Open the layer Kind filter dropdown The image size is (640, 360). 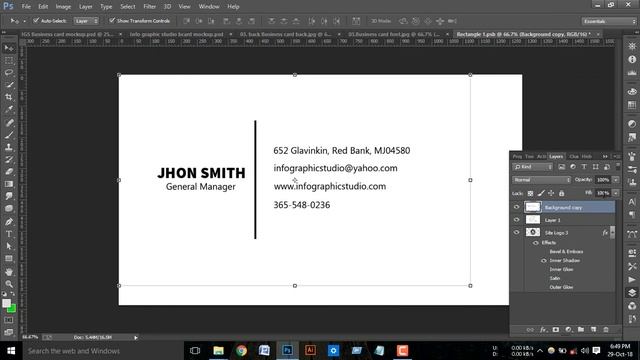[x=533, y=167]
